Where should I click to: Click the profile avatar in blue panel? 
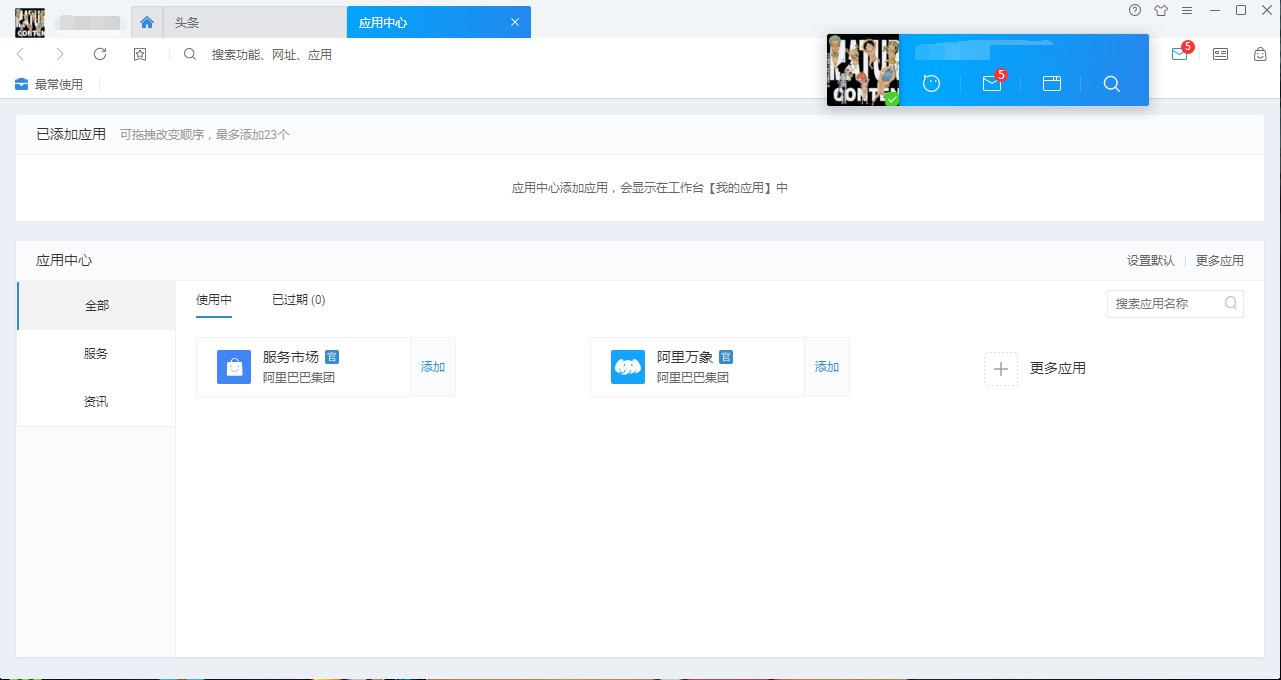863,70
